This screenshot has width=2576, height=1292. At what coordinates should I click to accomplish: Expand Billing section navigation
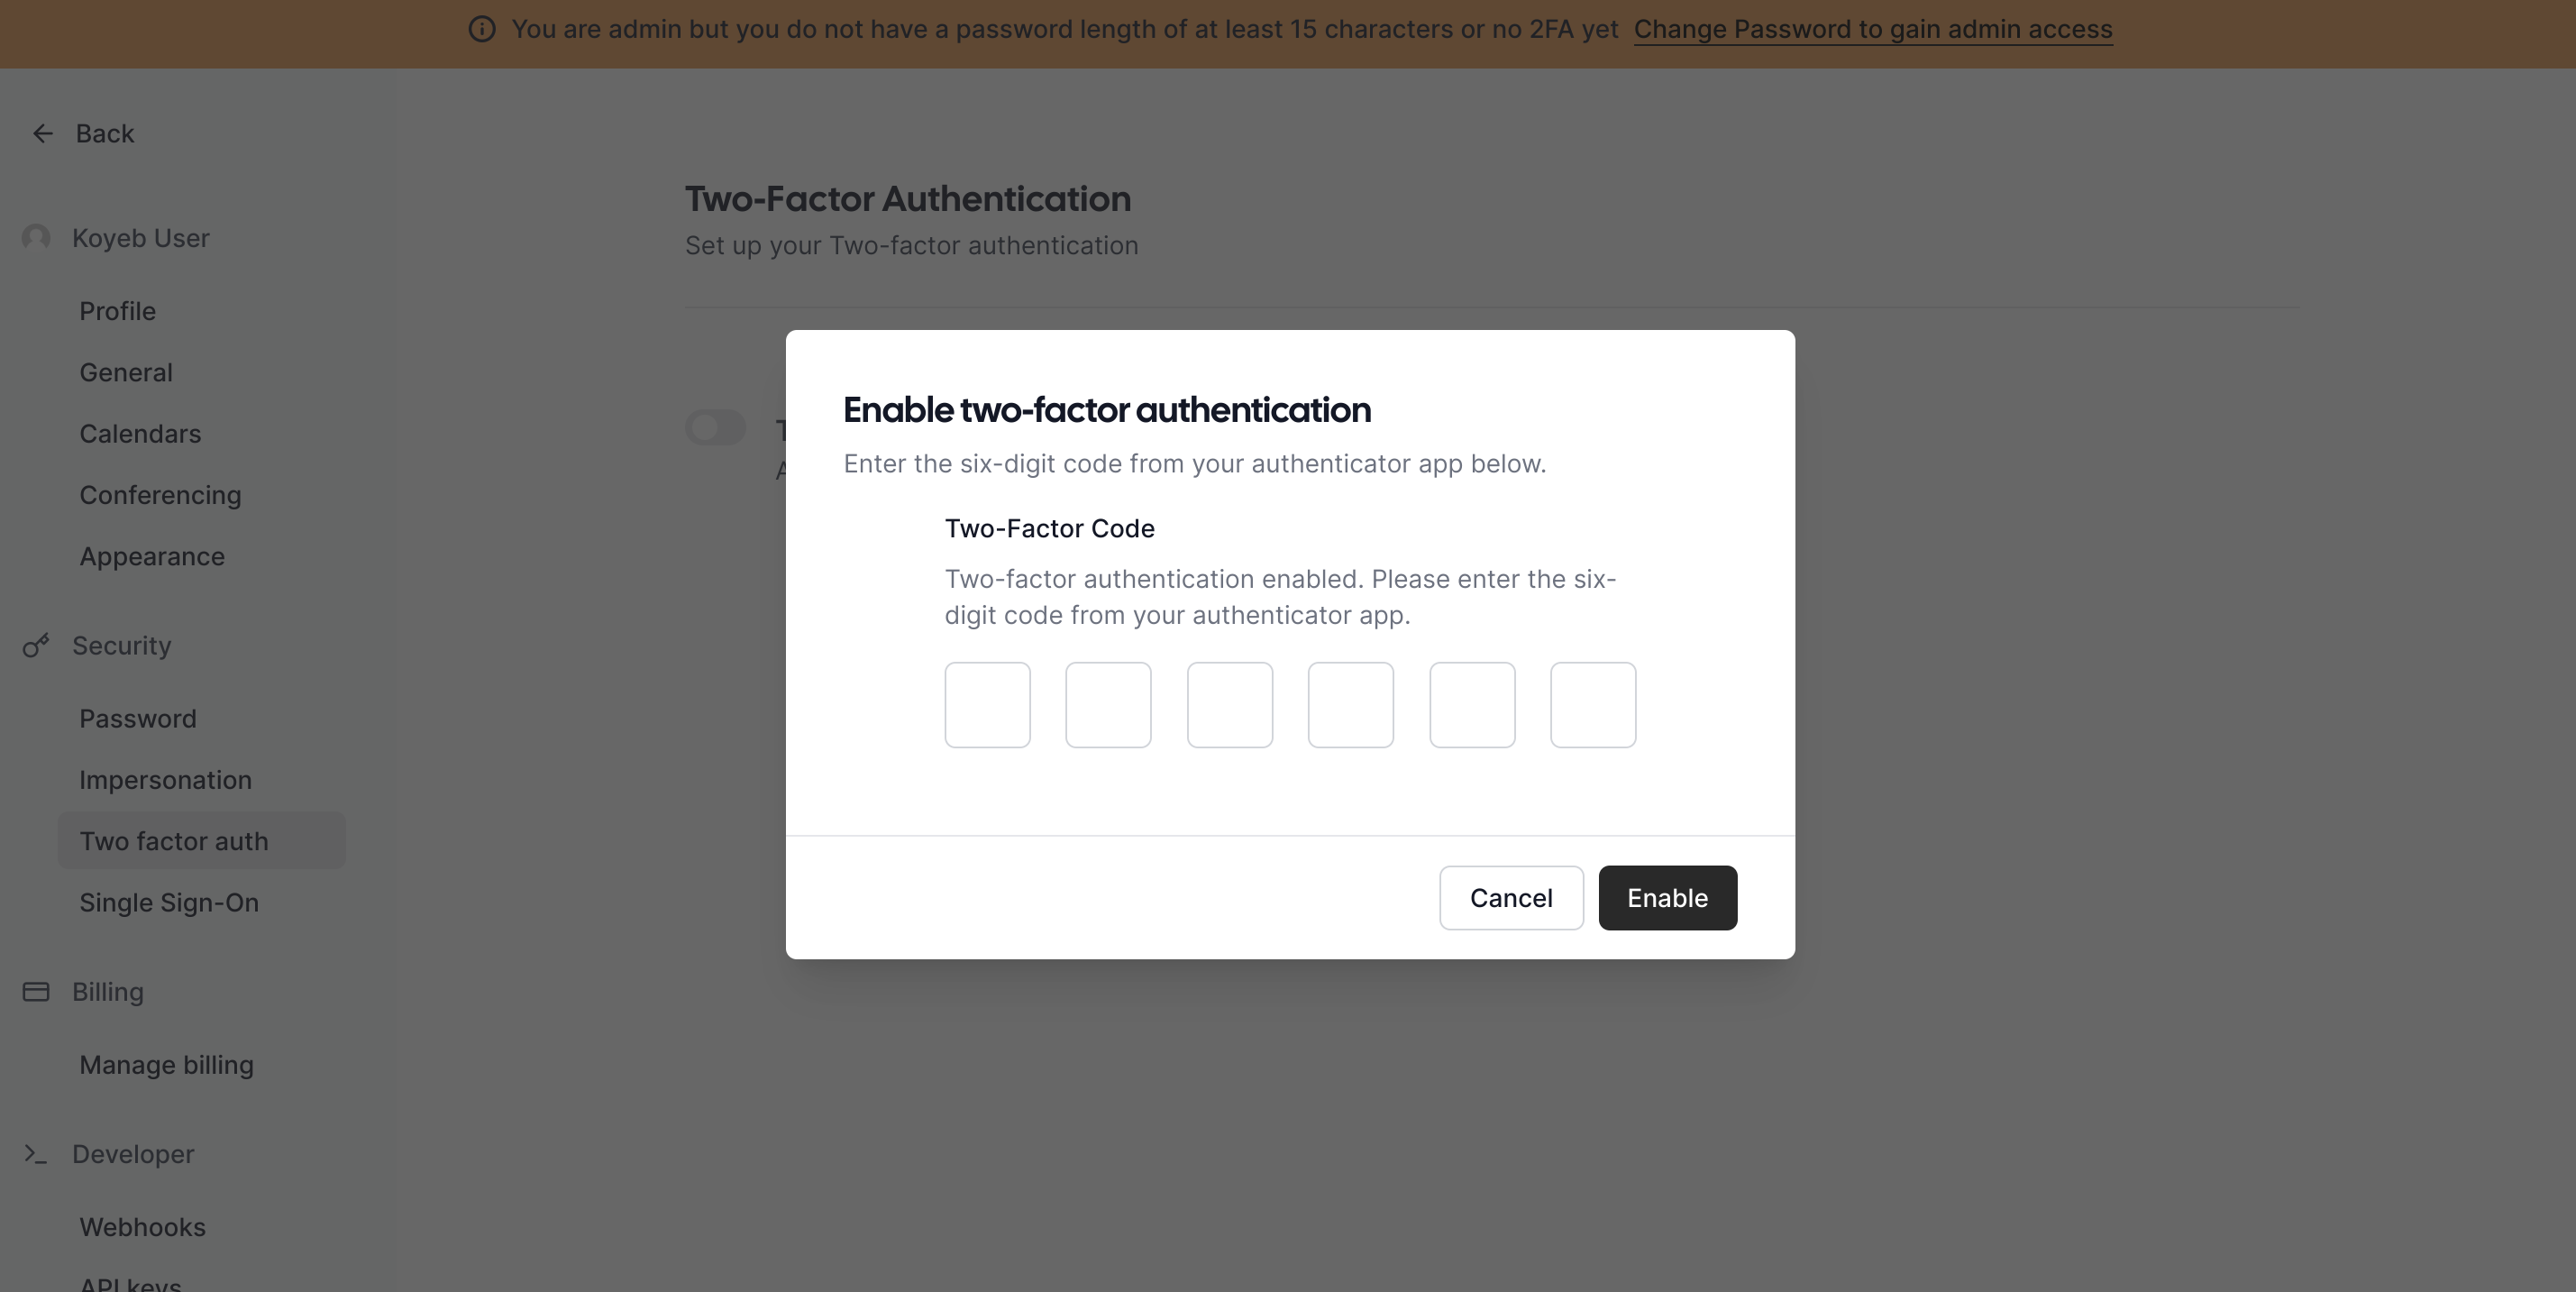point(107,991)
